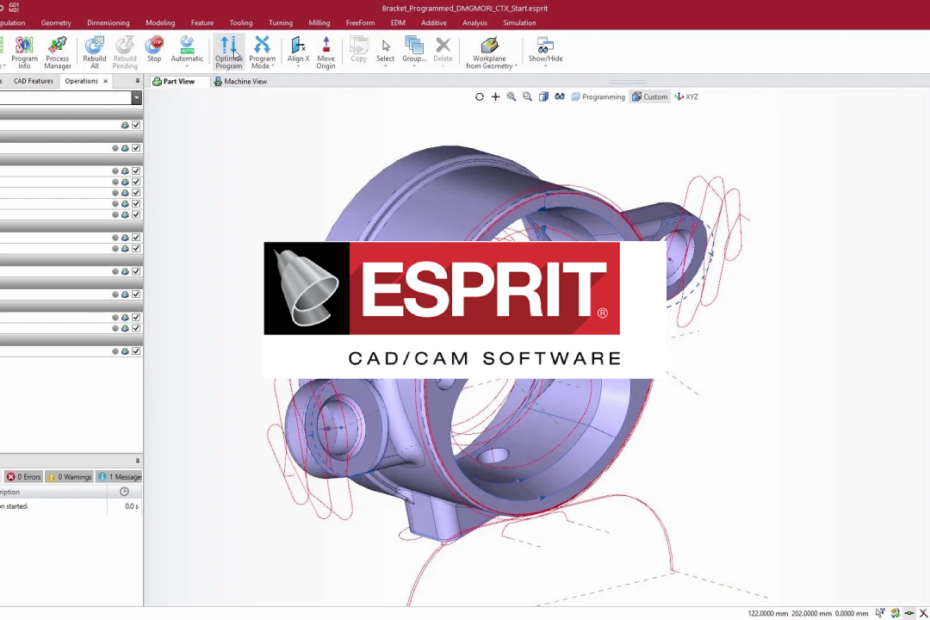Click the X icon at status bar end
Screen dimensions: 930x620
coord(923,613)
